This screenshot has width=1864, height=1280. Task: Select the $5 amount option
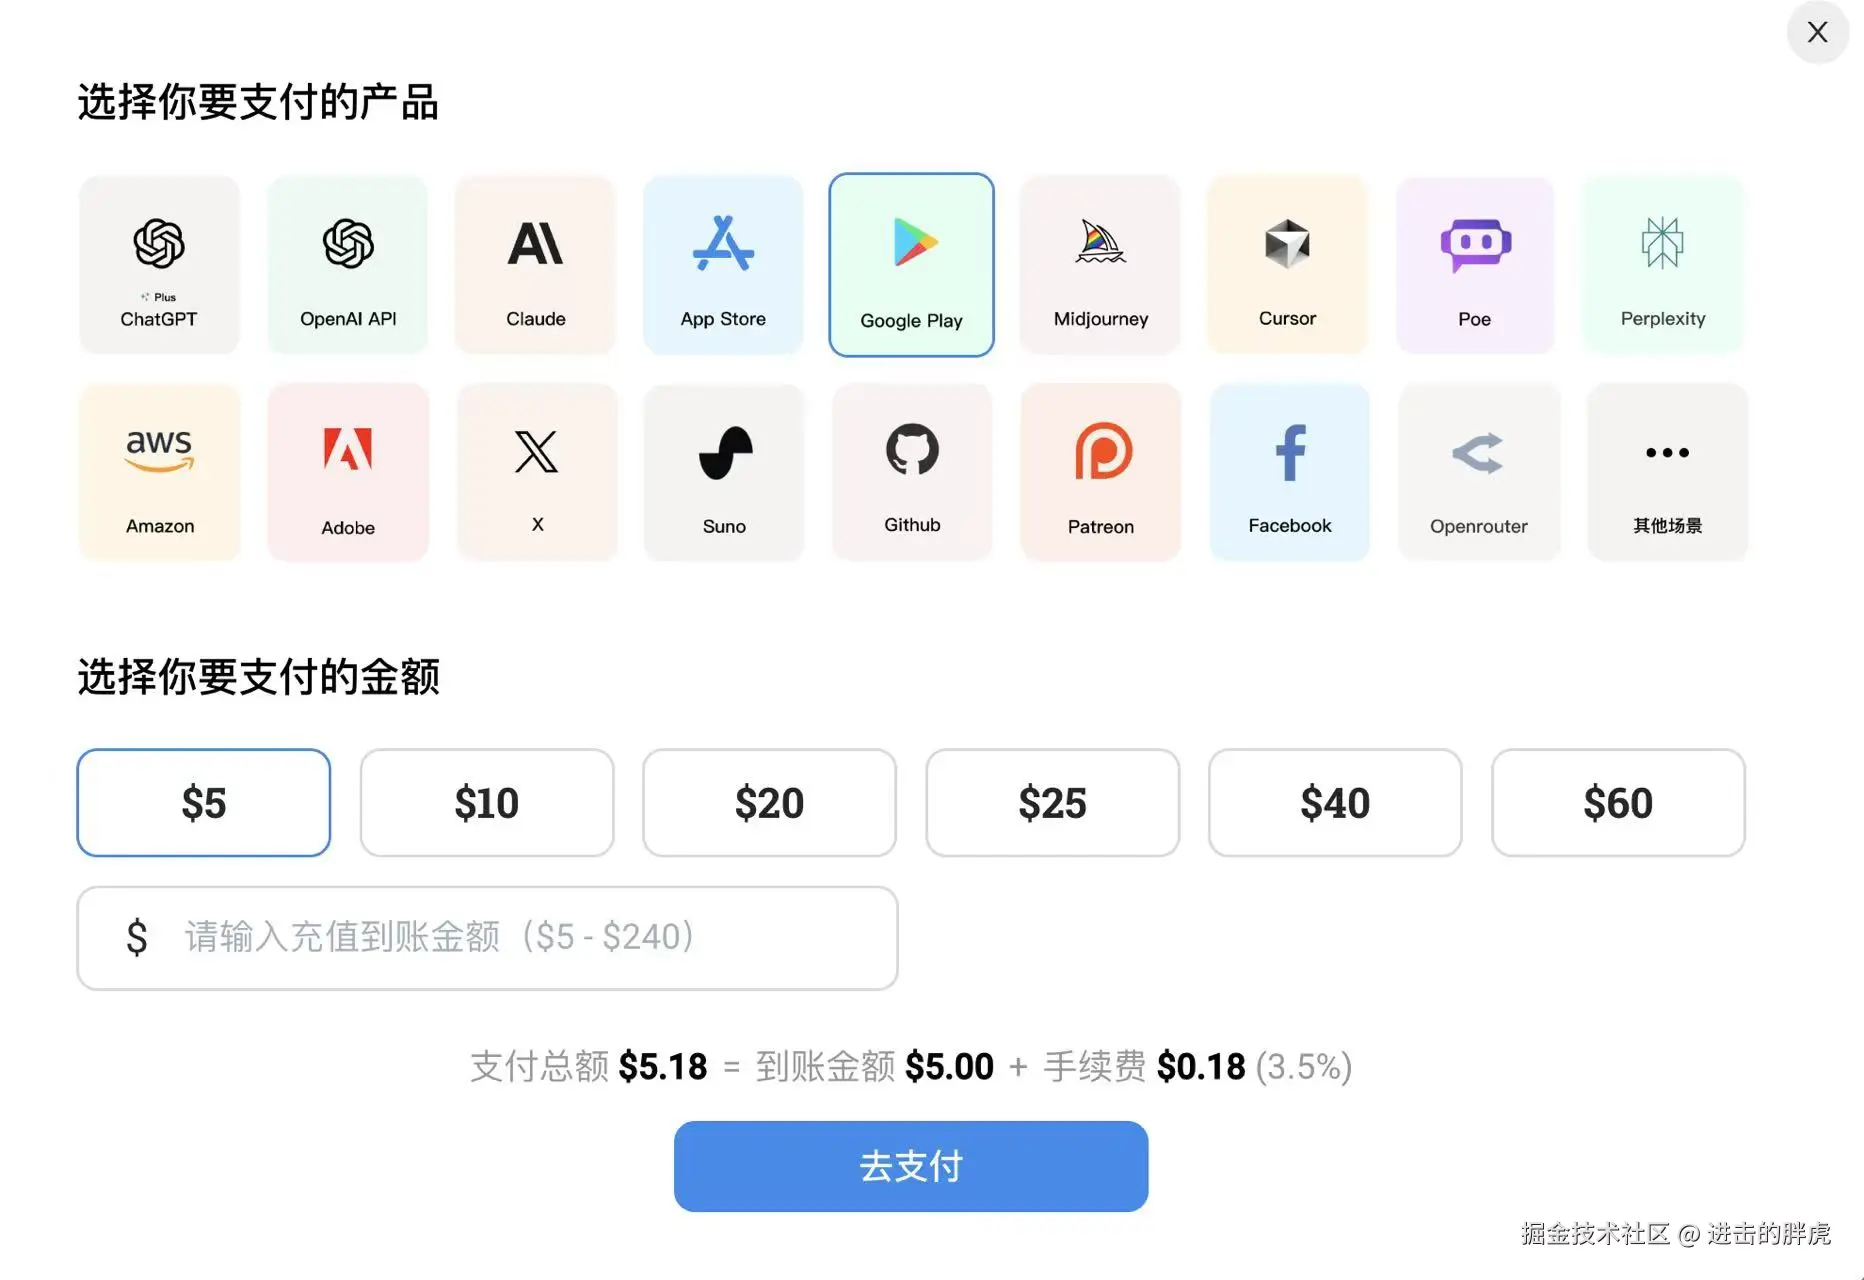204,803
